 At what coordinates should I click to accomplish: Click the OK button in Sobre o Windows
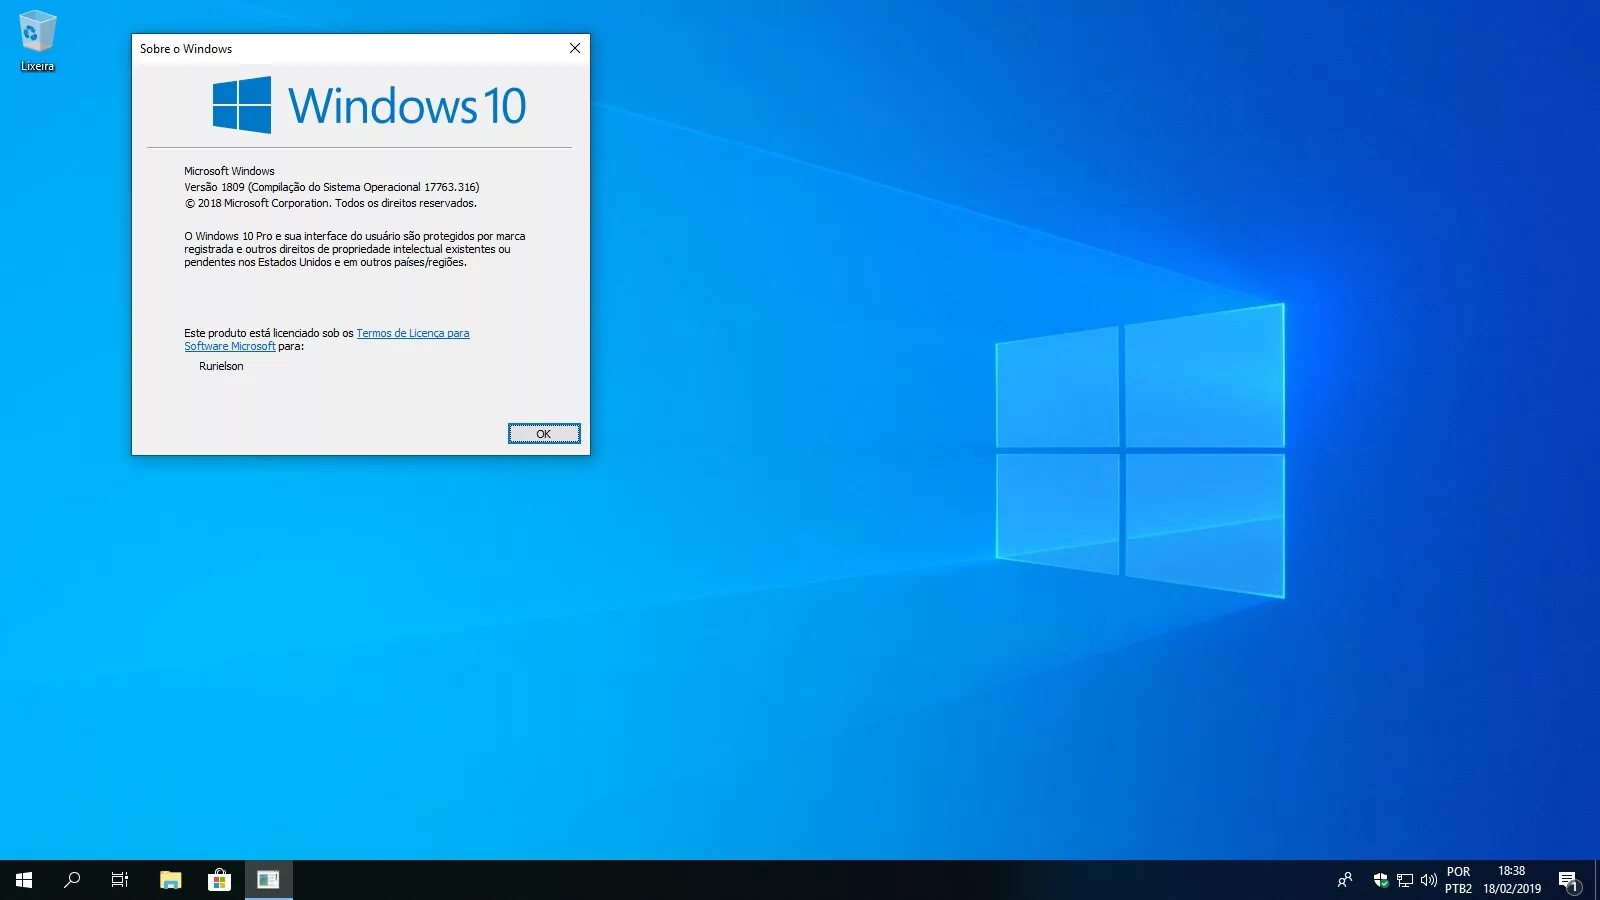(544, 434)
